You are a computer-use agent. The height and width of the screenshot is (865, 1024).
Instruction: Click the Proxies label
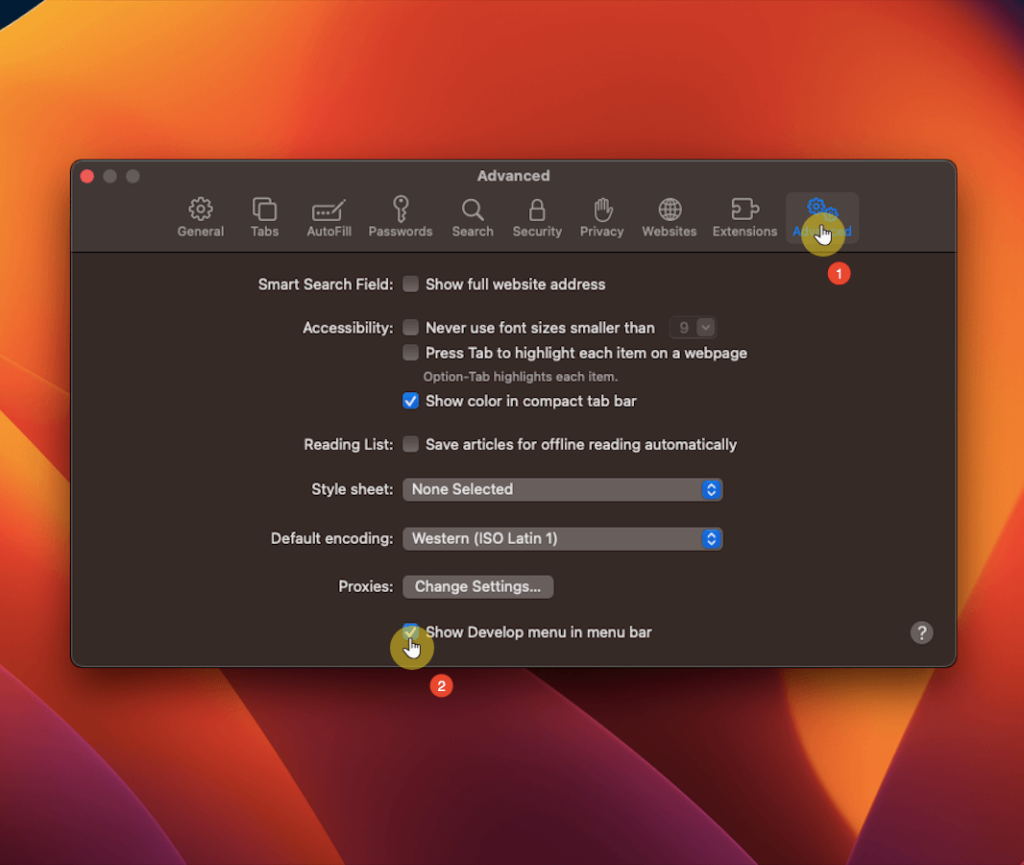366,586
